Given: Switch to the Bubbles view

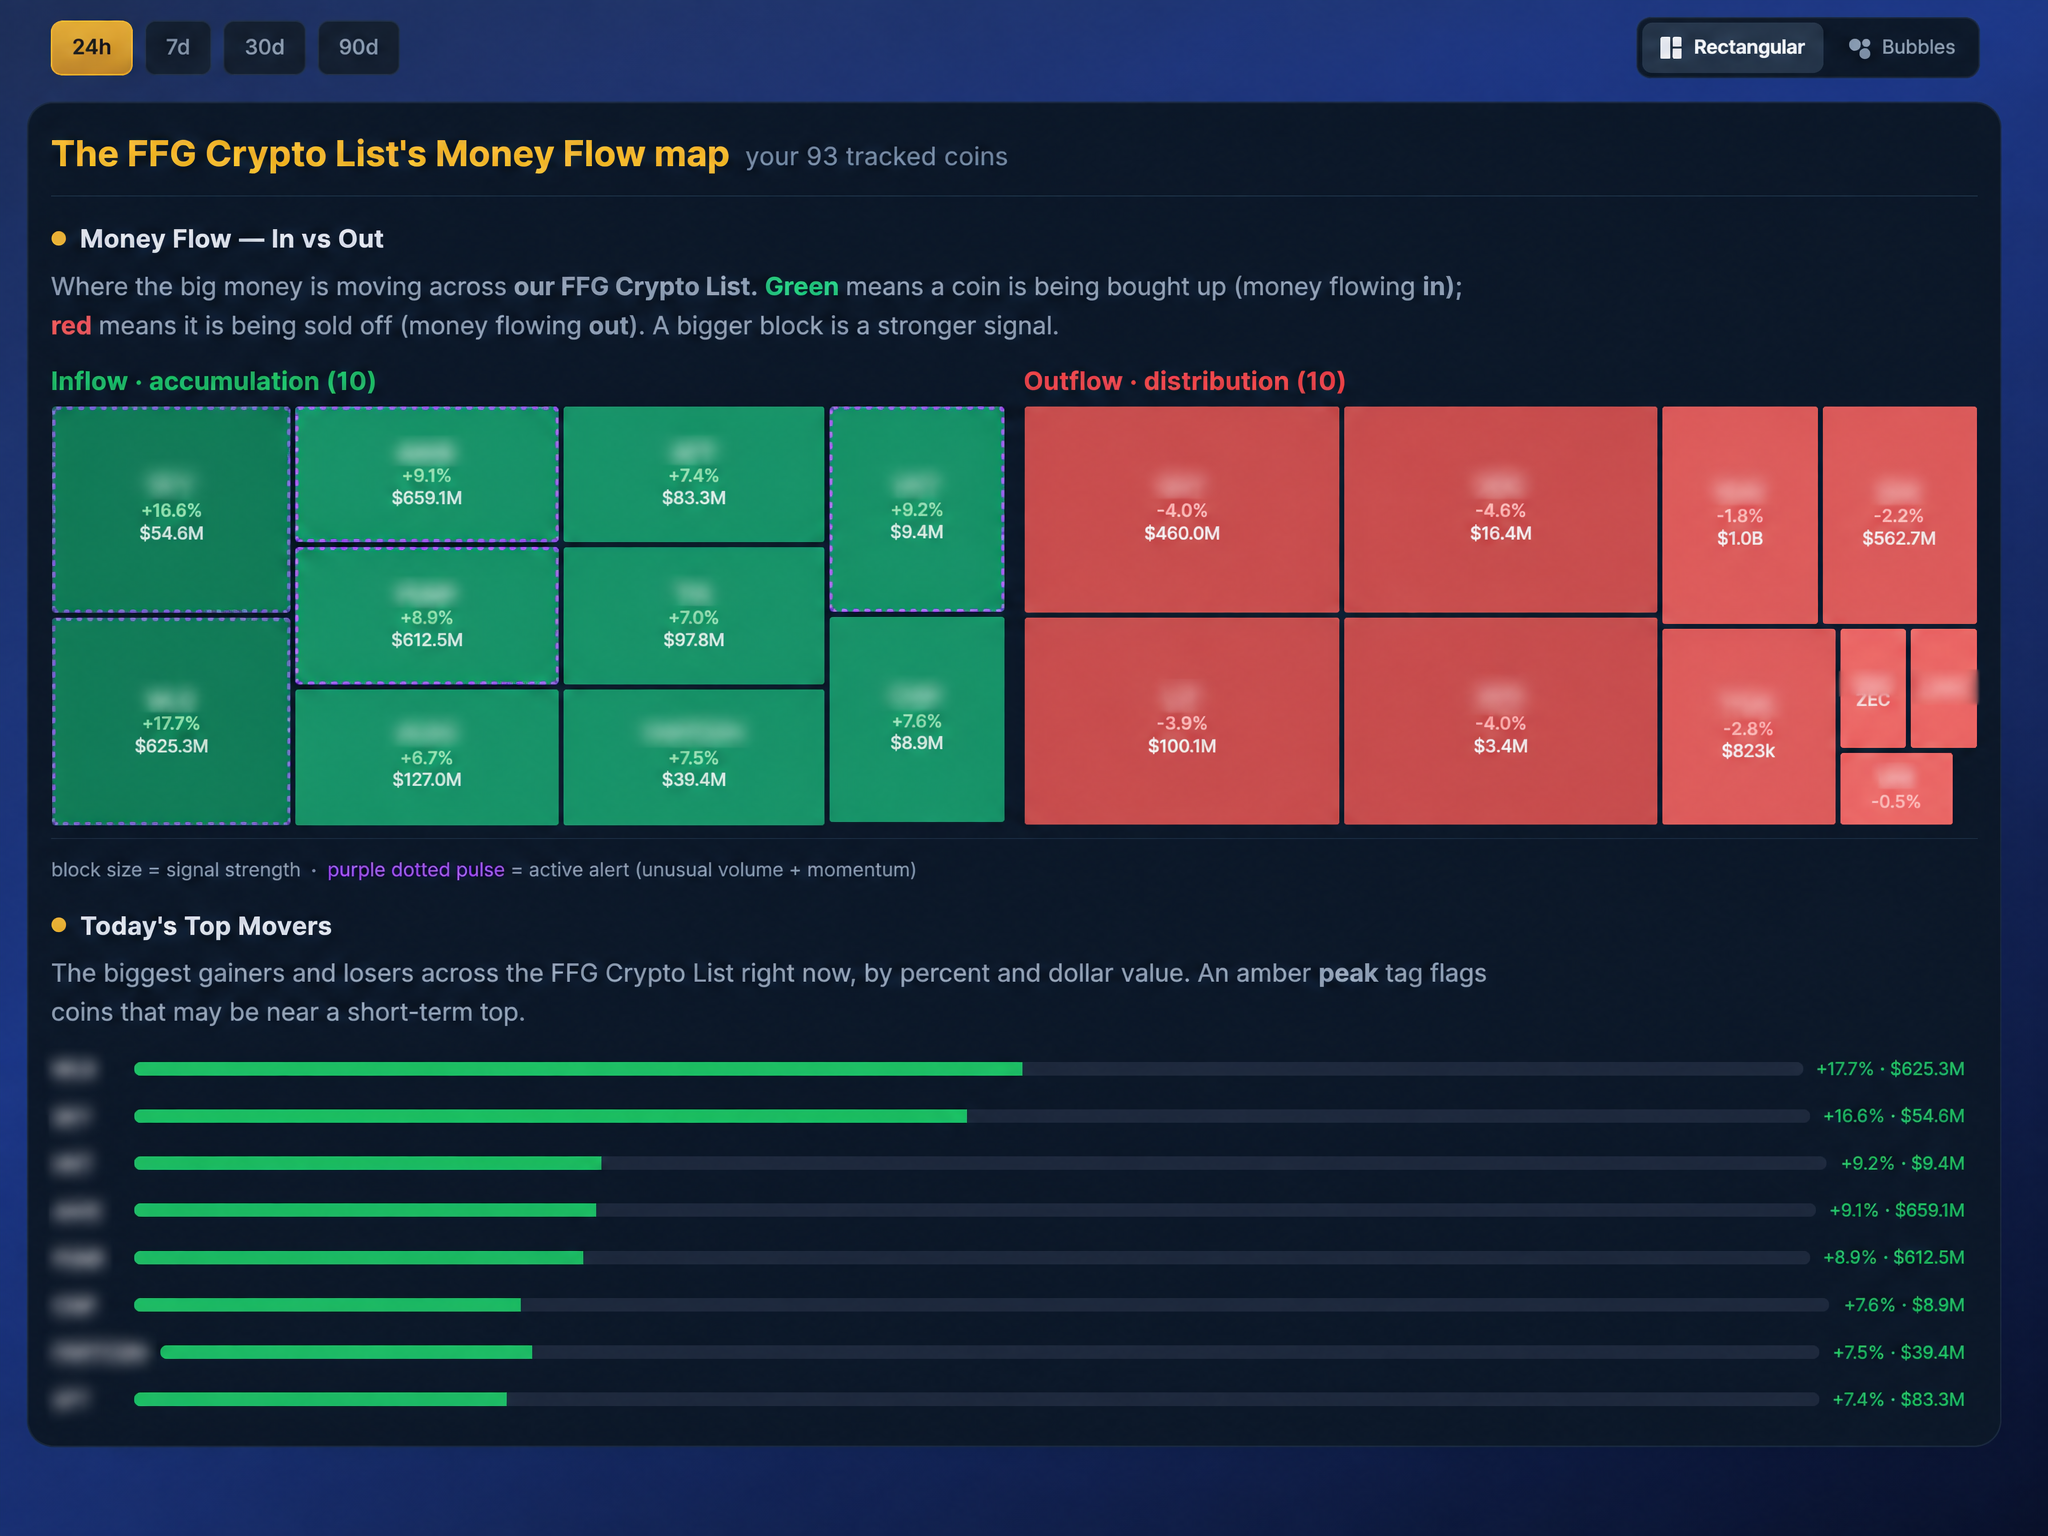Looking at the screenshot, I should 1901,47.
